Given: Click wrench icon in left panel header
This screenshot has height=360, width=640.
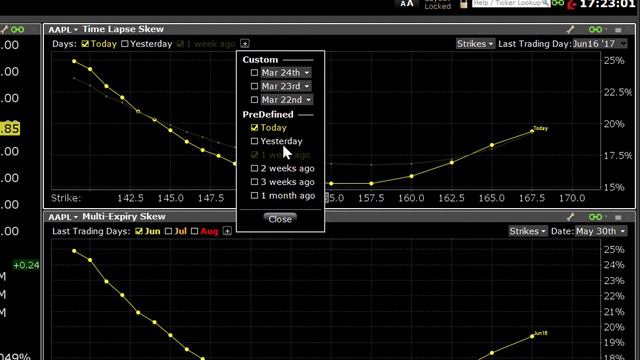Looking at the screenshot, I should pos(4,29).
